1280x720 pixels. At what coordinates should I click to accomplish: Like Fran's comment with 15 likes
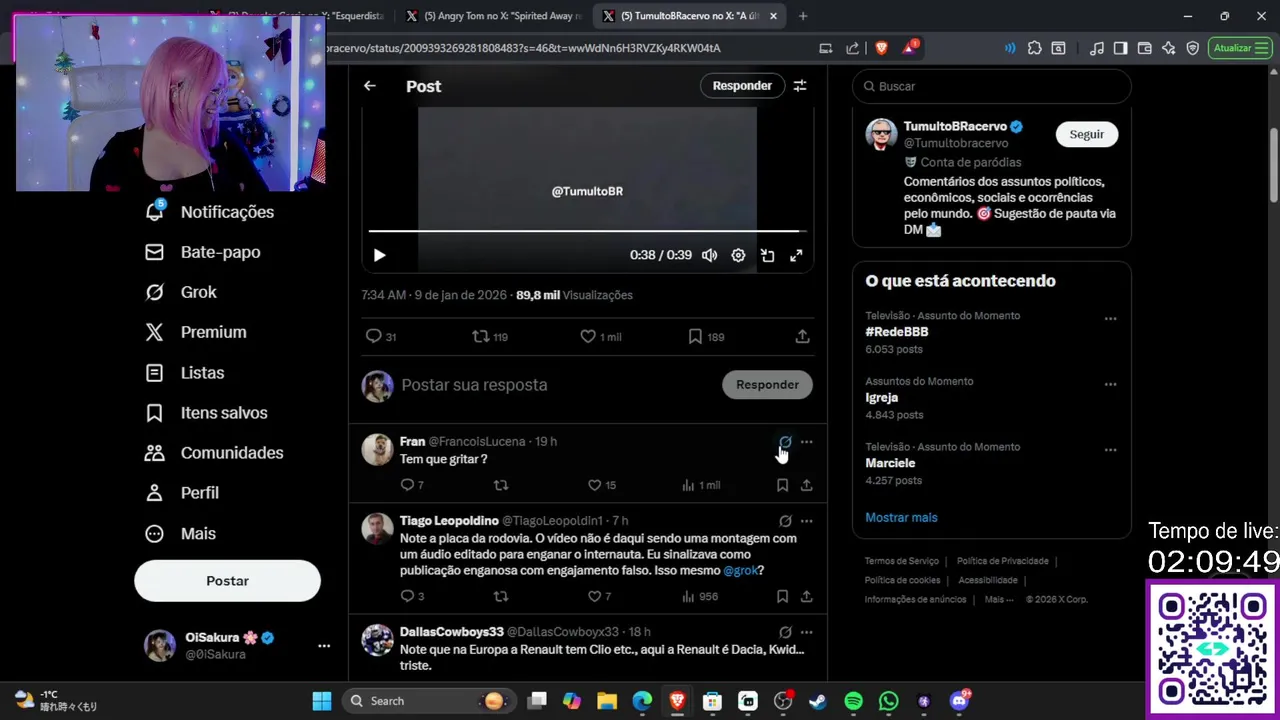click(601, 485)
